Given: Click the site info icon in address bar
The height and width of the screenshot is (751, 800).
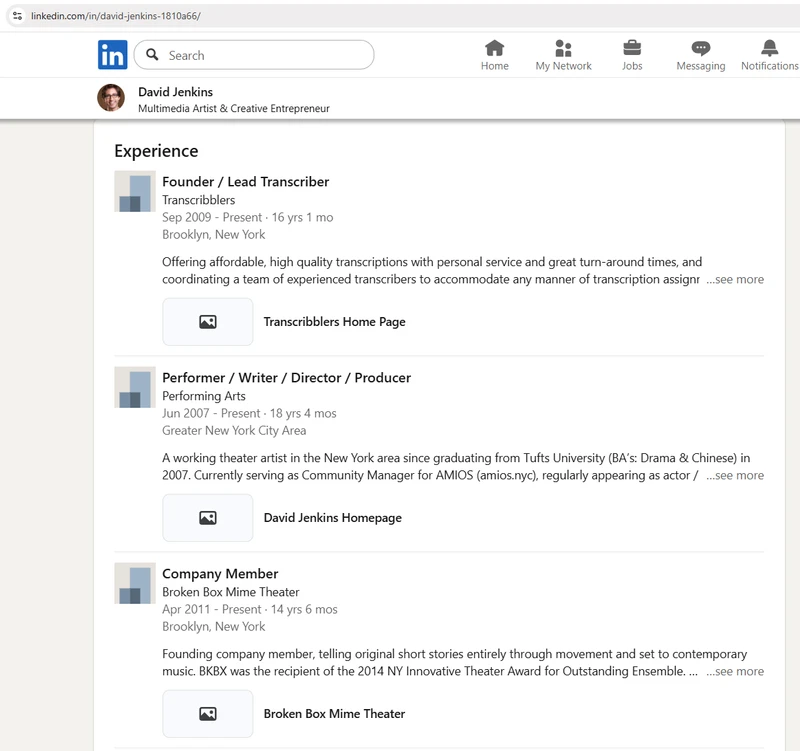Looking at the screenshot, I should pos(17,16).
